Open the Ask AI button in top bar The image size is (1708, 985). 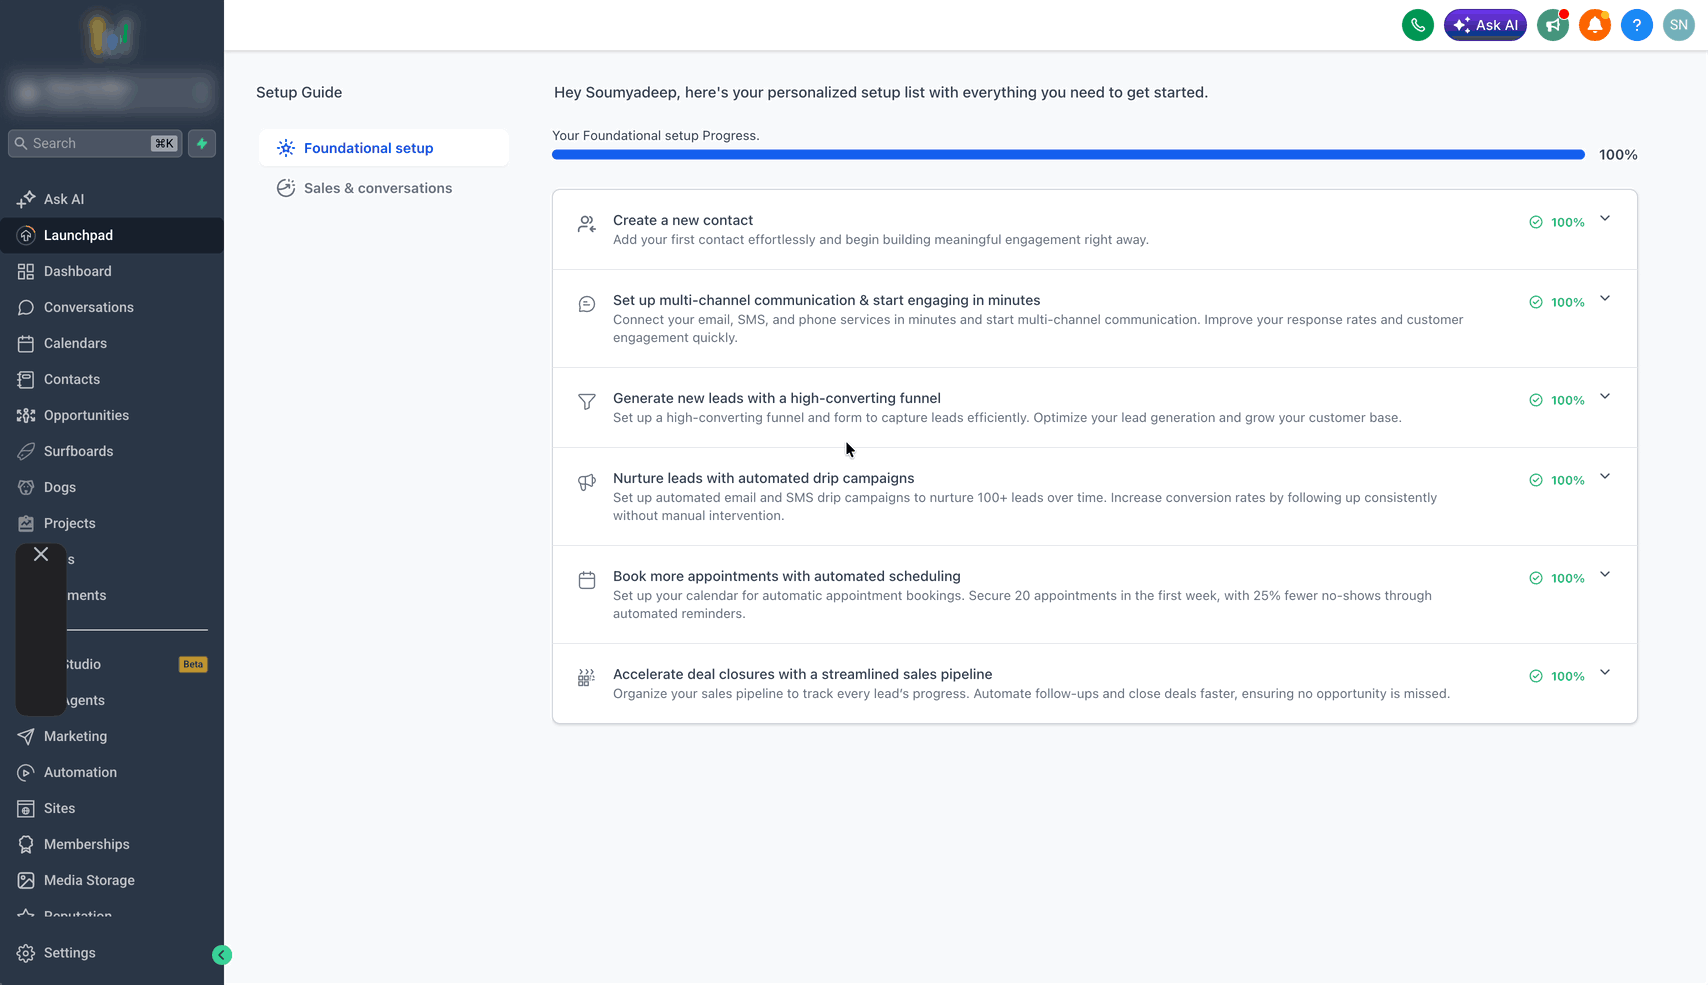pyautogui.click(x=1485, y=25)
